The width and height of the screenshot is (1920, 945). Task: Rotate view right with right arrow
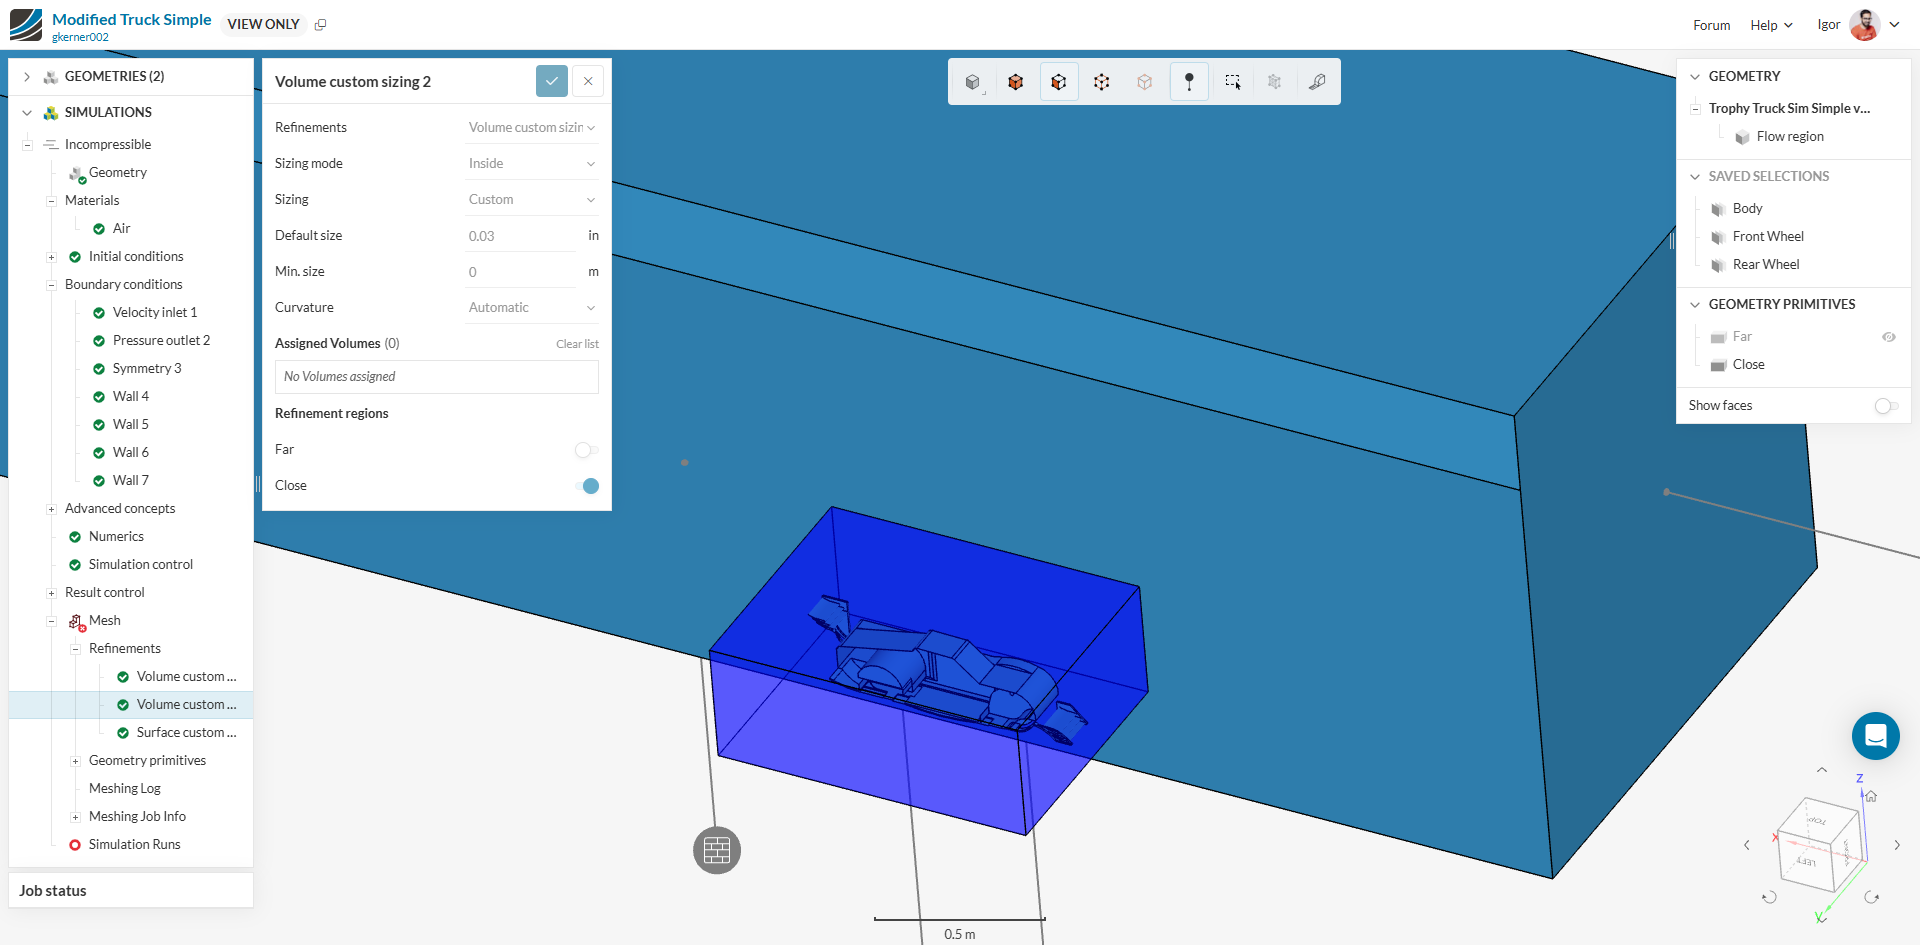[x=1897, y=845]
